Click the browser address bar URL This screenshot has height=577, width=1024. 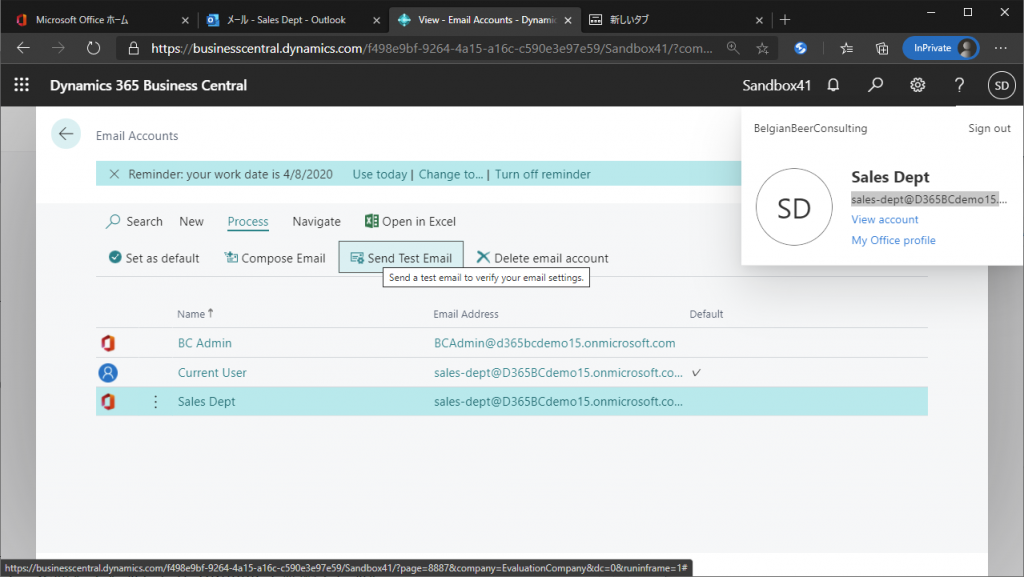431,48
